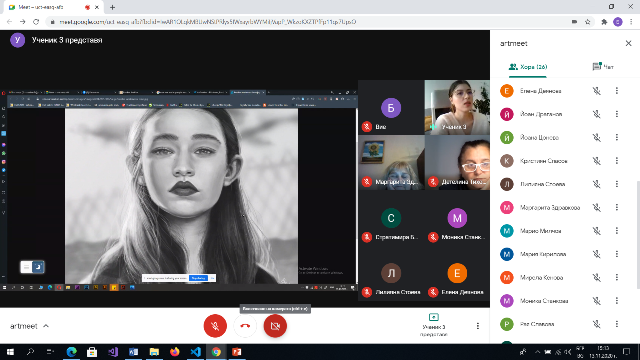The height and width of the screenshot is (360, 640).
Task: Open the Chrome extensions puzzle icon
Action: point(604,22)
